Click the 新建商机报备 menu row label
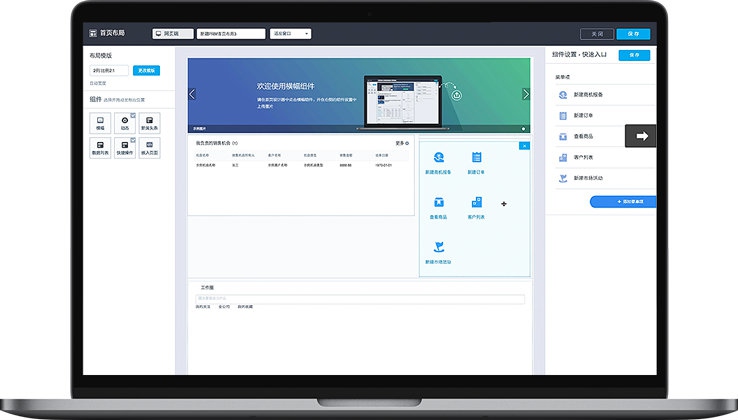Viewport: 738px width, 420px height. [x=588, y=95]
